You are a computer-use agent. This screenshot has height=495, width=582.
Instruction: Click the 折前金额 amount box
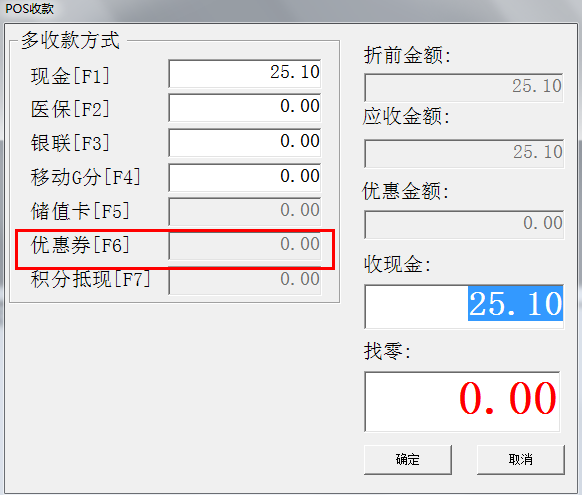[x=464, y=88]
